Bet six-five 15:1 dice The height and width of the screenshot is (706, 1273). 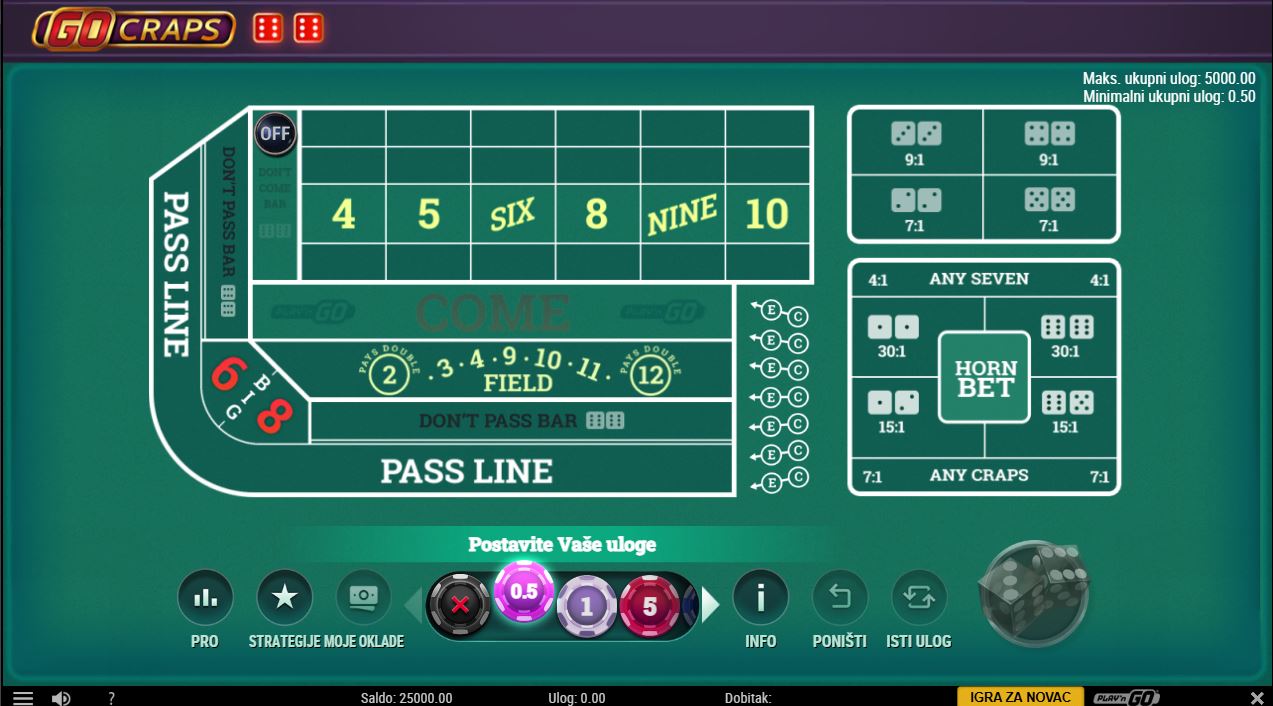click(1067, 412)
